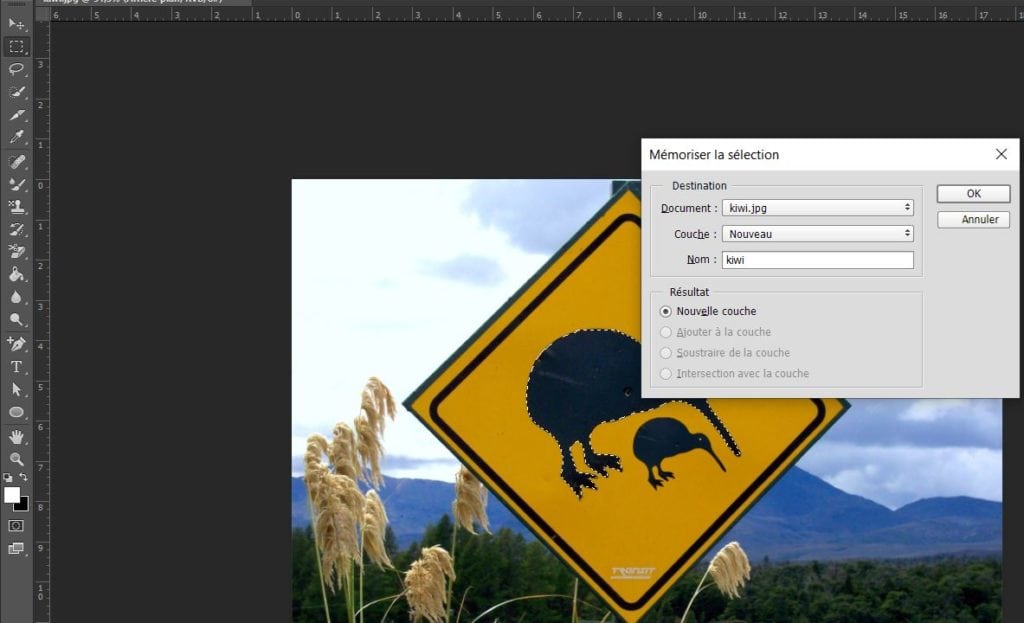The width and height of the screenshot is (1024, 623).
Task: Select the Paint Bucket tool
Action: (x=16, y=274)
